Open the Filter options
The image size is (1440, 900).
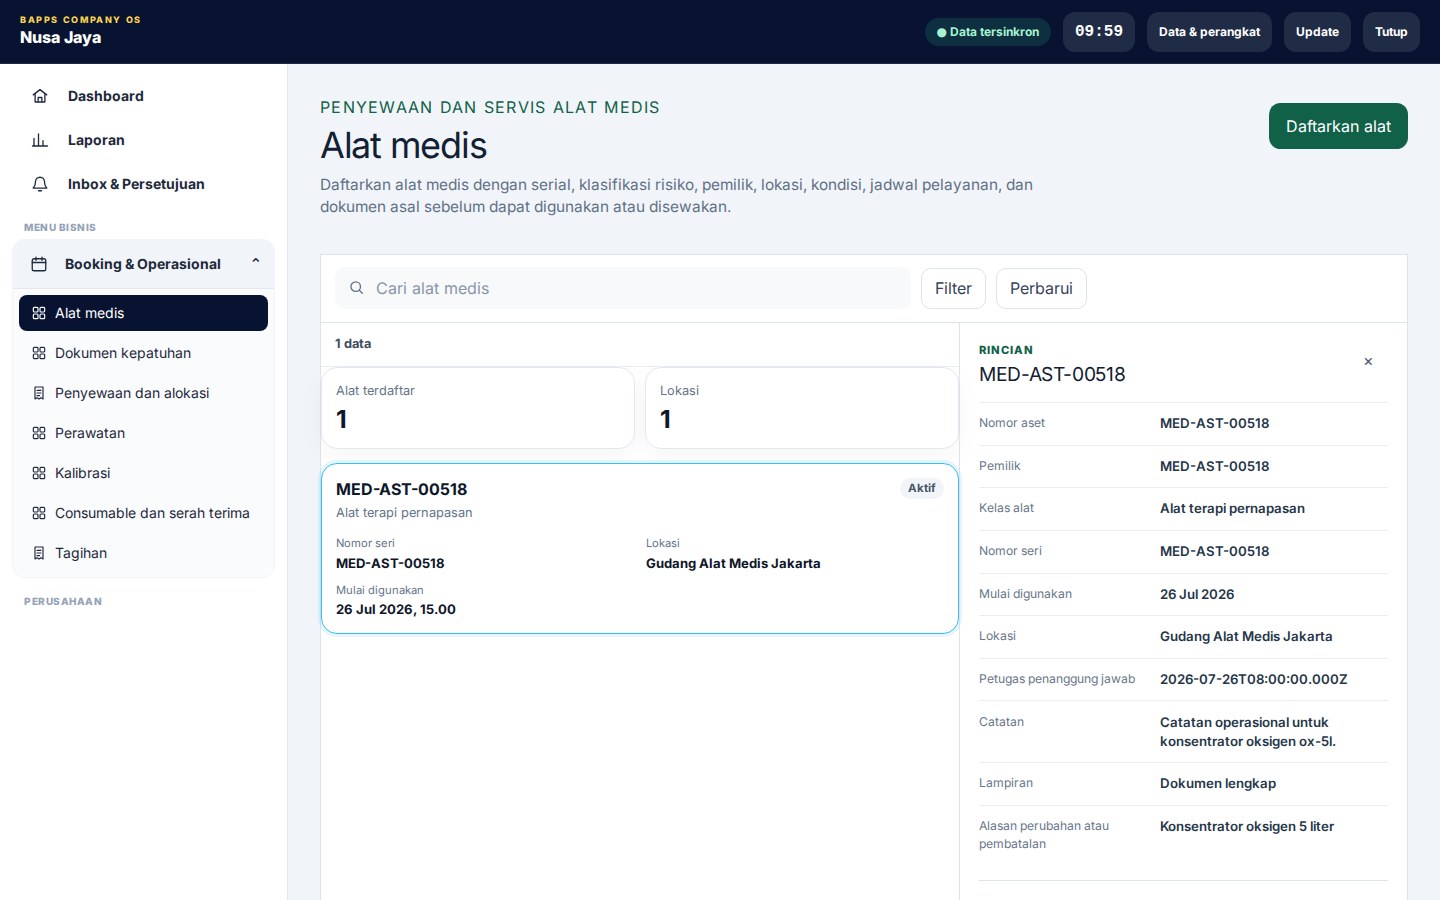click(953, 288)
